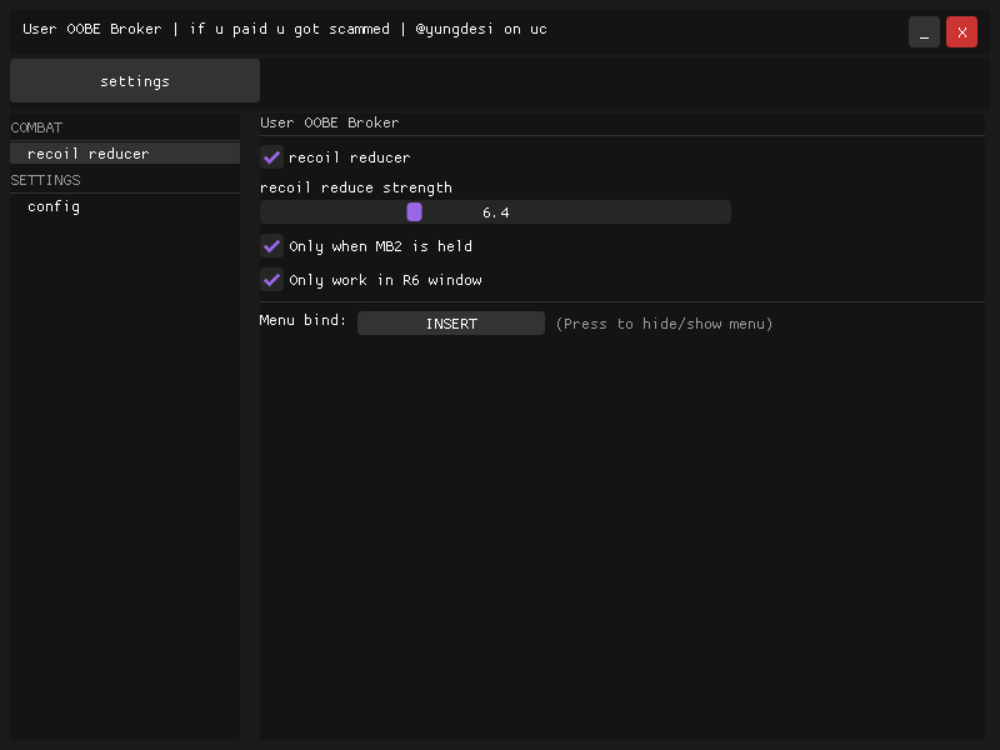
Task: Click the User OOBE Broker panel heading
Action: pos(330,123)
